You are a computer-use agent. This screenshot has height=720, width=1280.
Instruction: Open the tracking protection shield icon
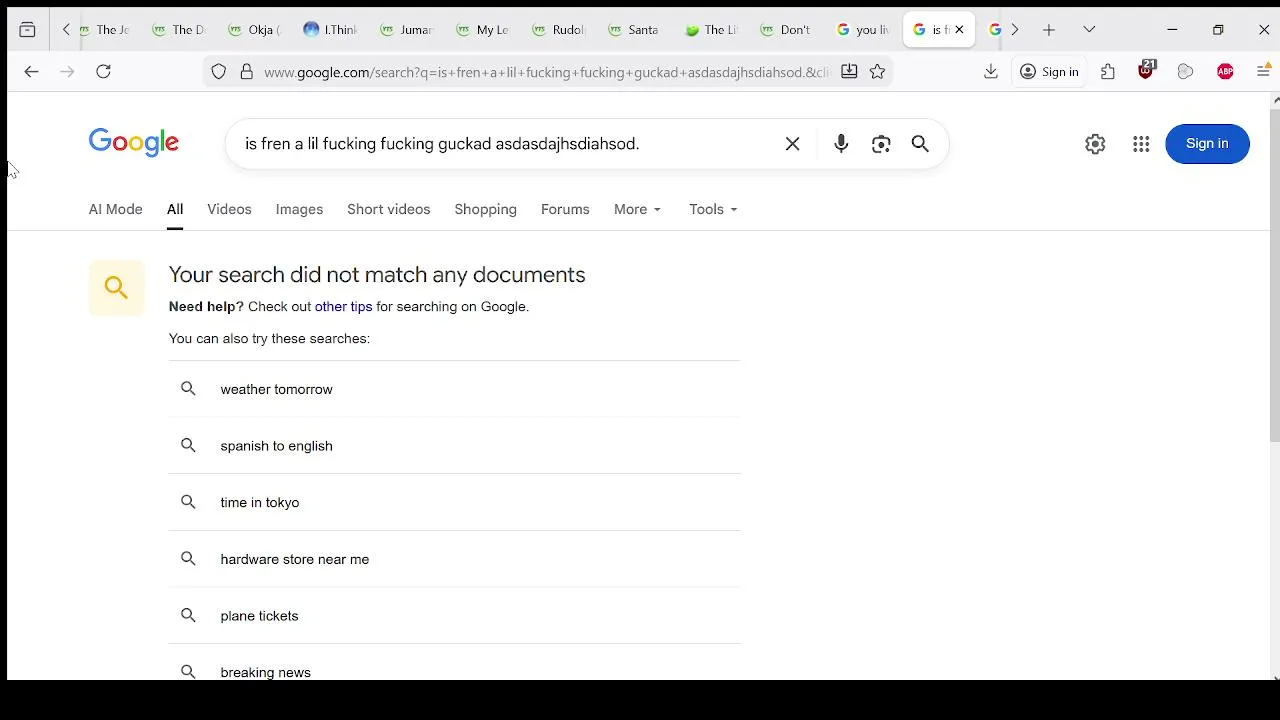[x=219, y=72]
